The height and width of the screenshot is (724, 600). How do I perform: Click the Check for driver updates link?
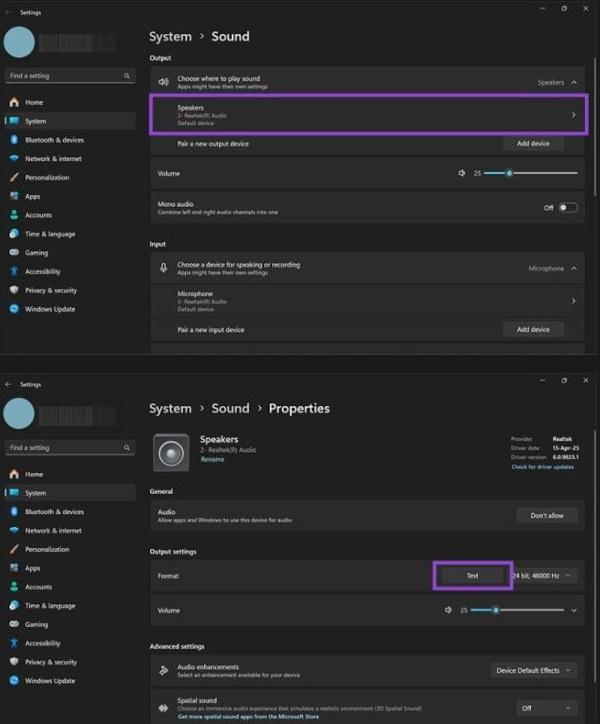[x=543, y=467]
